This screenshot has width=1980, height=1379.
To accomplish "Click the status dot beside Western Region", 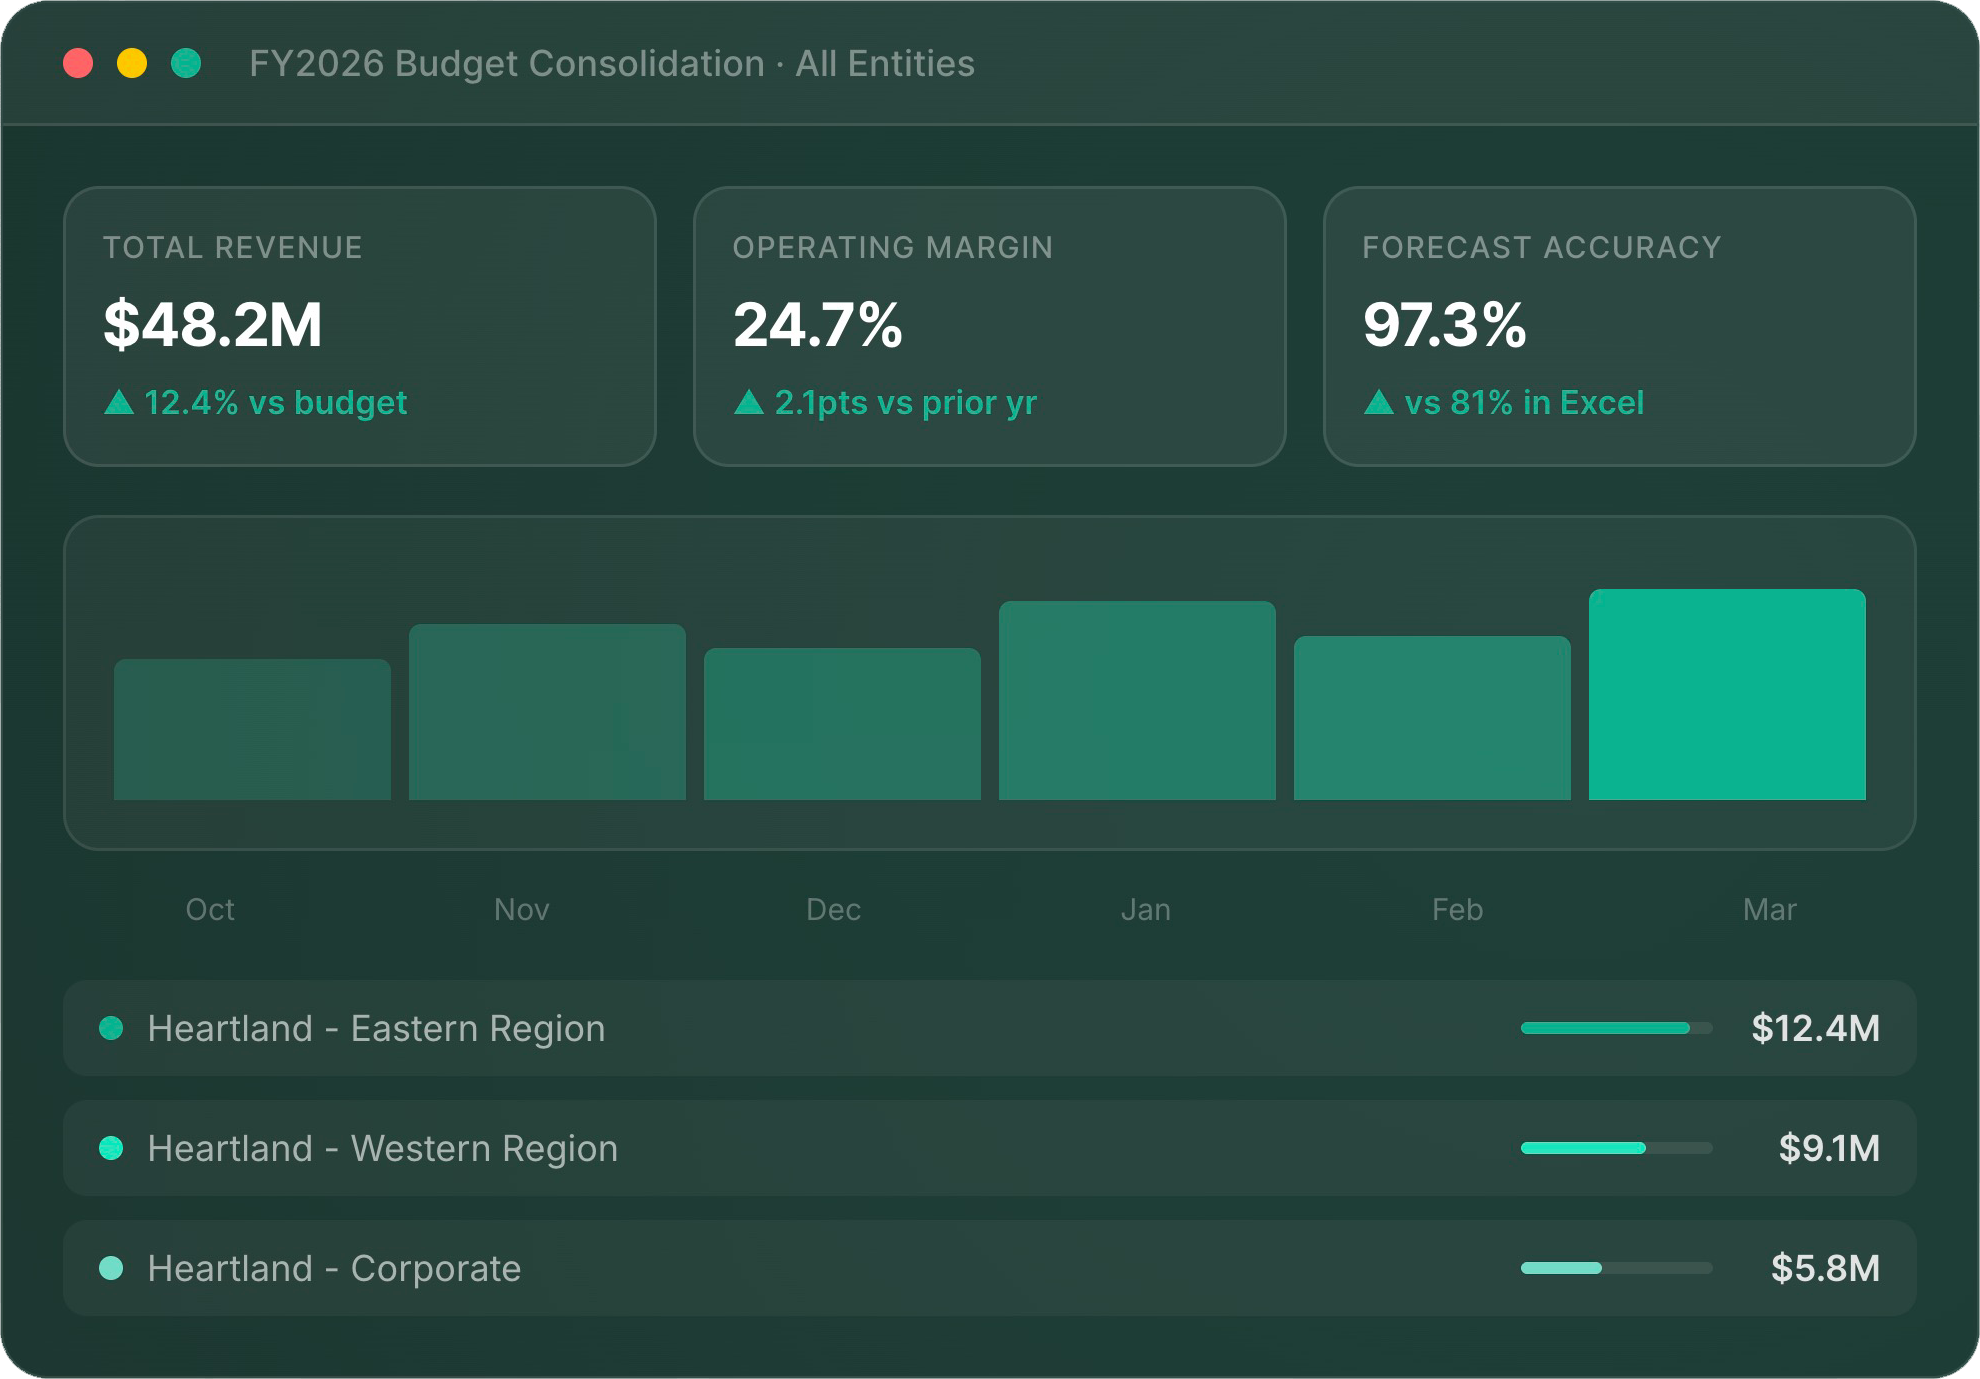I will (x=111, y=1148).
